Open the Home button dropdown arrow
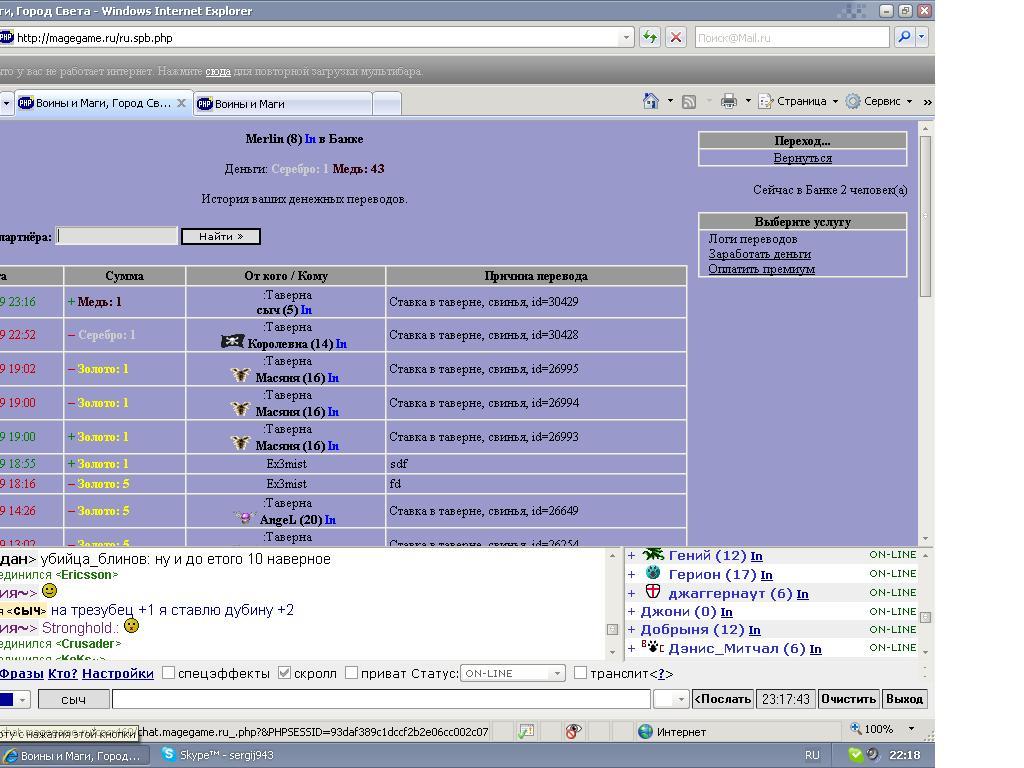This screenshot has width=1024, height=768. tap(670, 101)
